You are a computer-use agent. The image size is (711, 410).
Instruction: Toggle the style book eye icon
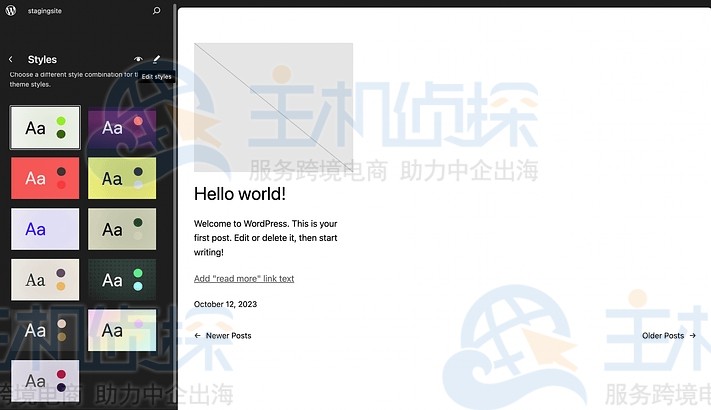pos(138,60)
